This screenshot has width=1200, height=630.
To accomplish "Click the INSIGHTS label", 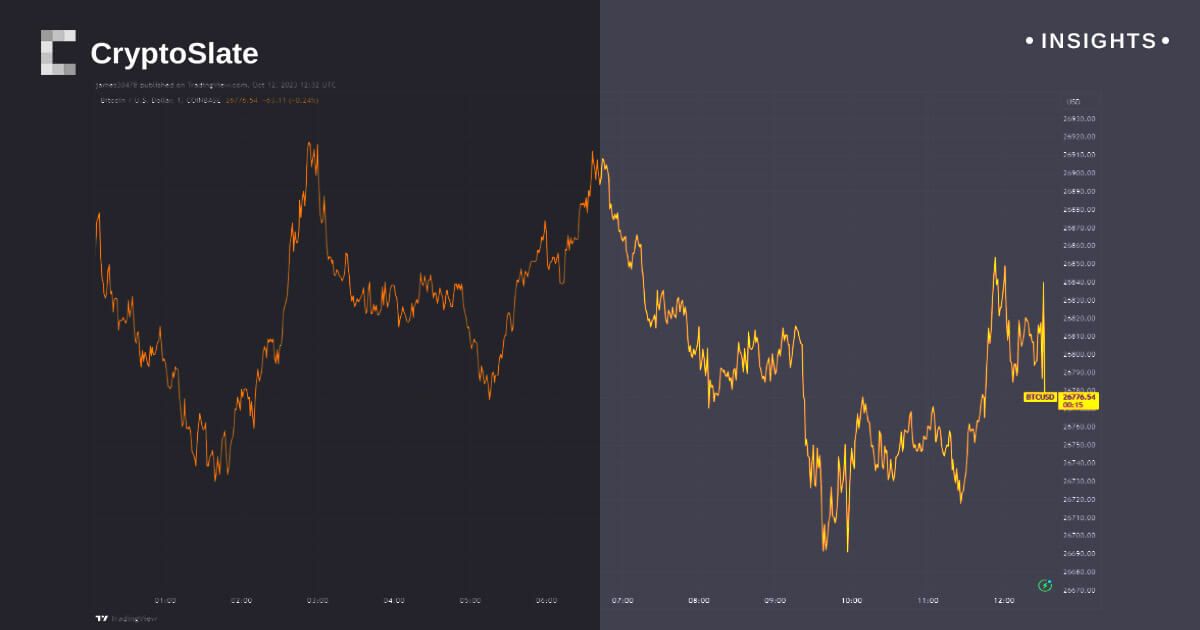I will [x=1098, y=41].
